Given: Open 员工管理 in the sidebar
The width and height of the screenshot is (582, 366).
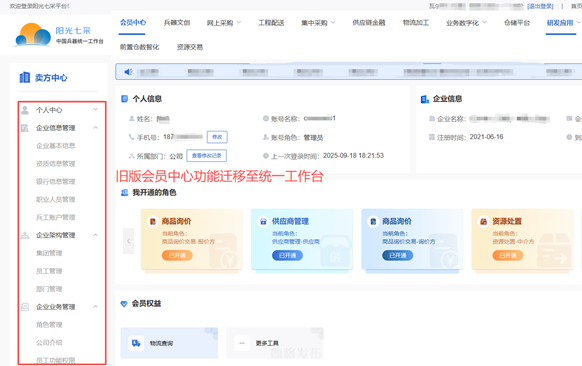Looking at the screenshot, I should pos(49,271).
